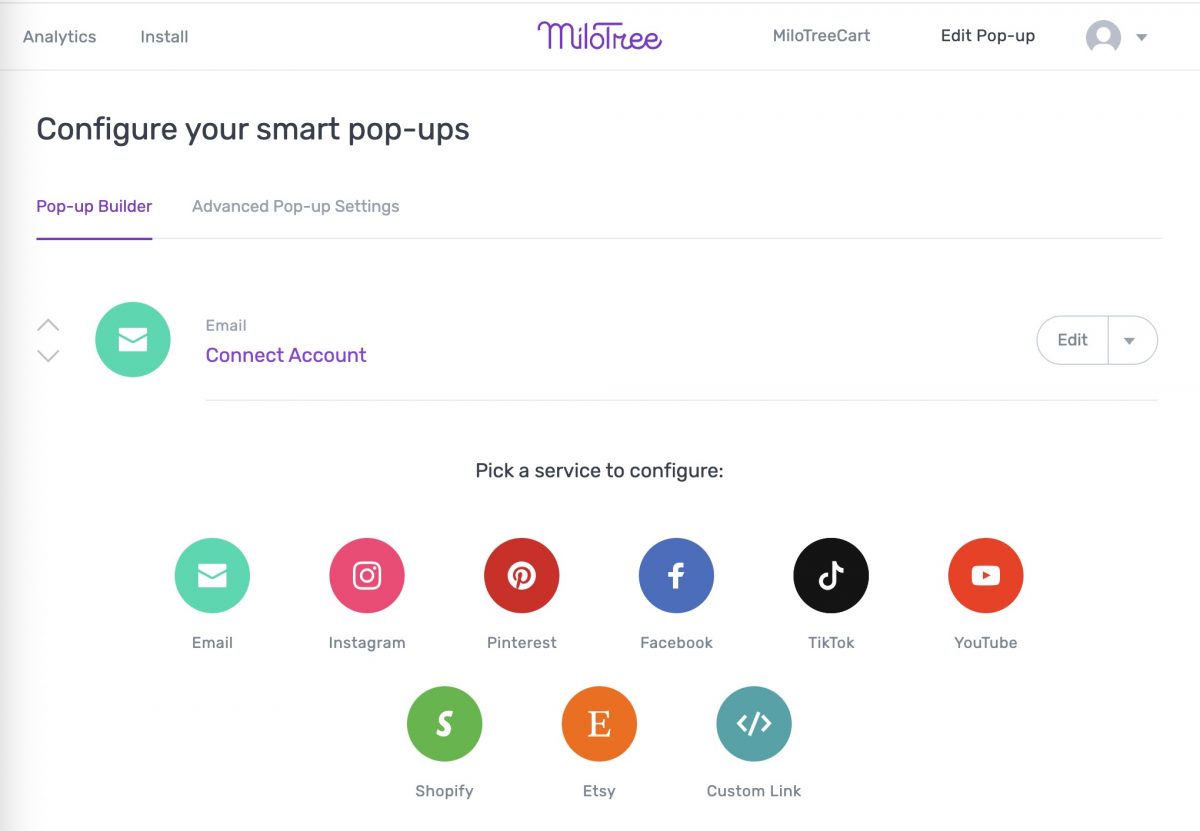Pick the Facebook service icon
The width and height of the screenshot is (1200, 831).
(x=676, y=576)
